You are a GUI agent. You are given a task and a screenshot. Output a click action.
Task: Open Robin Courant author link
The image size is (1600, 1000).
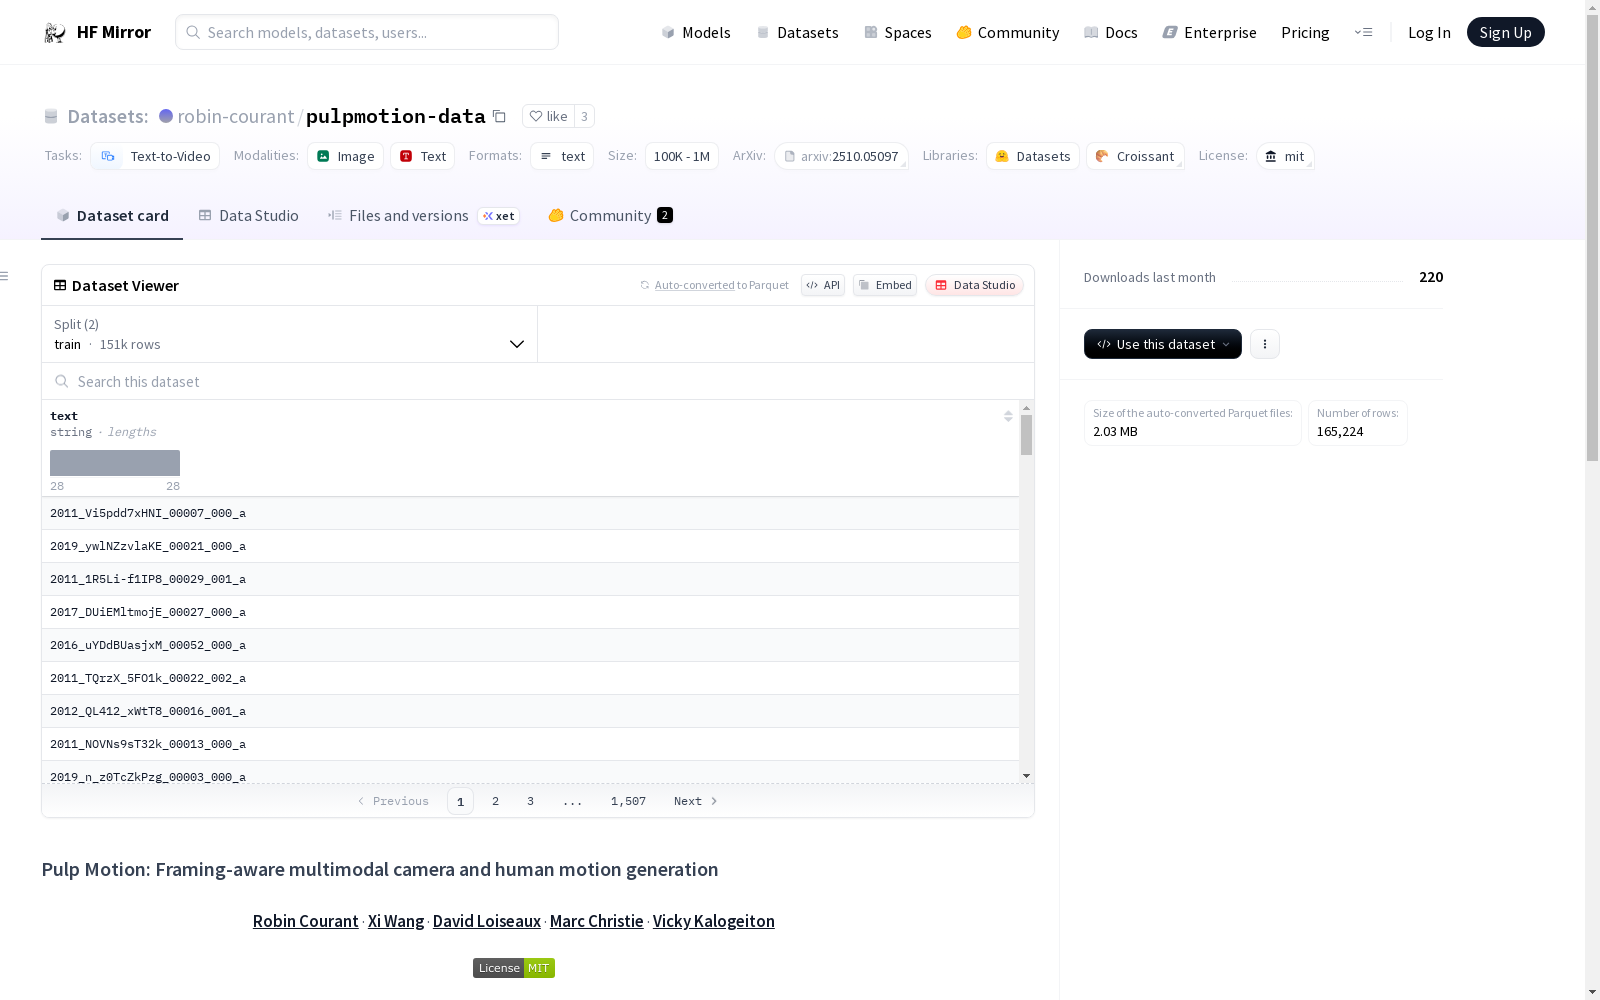click(305, 921)
